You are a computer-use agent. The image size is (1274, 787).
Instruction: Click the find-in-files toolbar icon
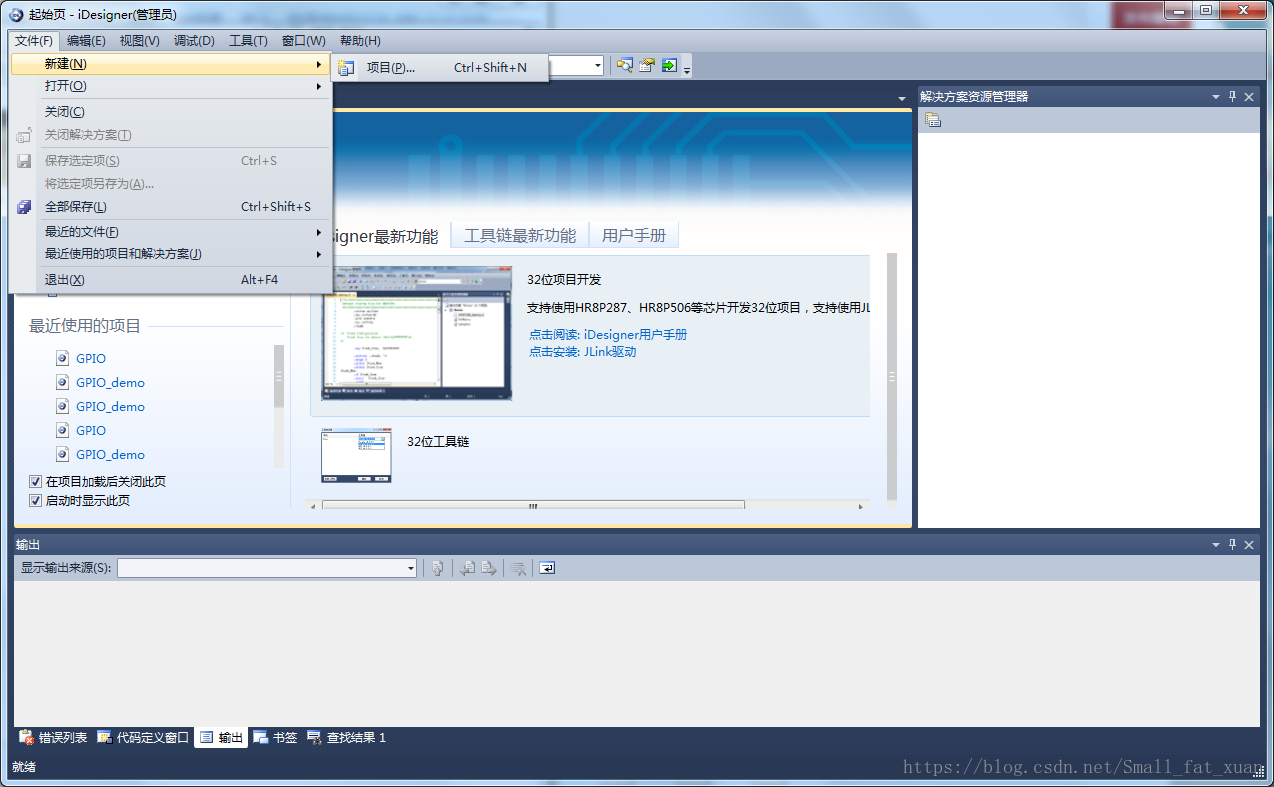pos(625,65)
